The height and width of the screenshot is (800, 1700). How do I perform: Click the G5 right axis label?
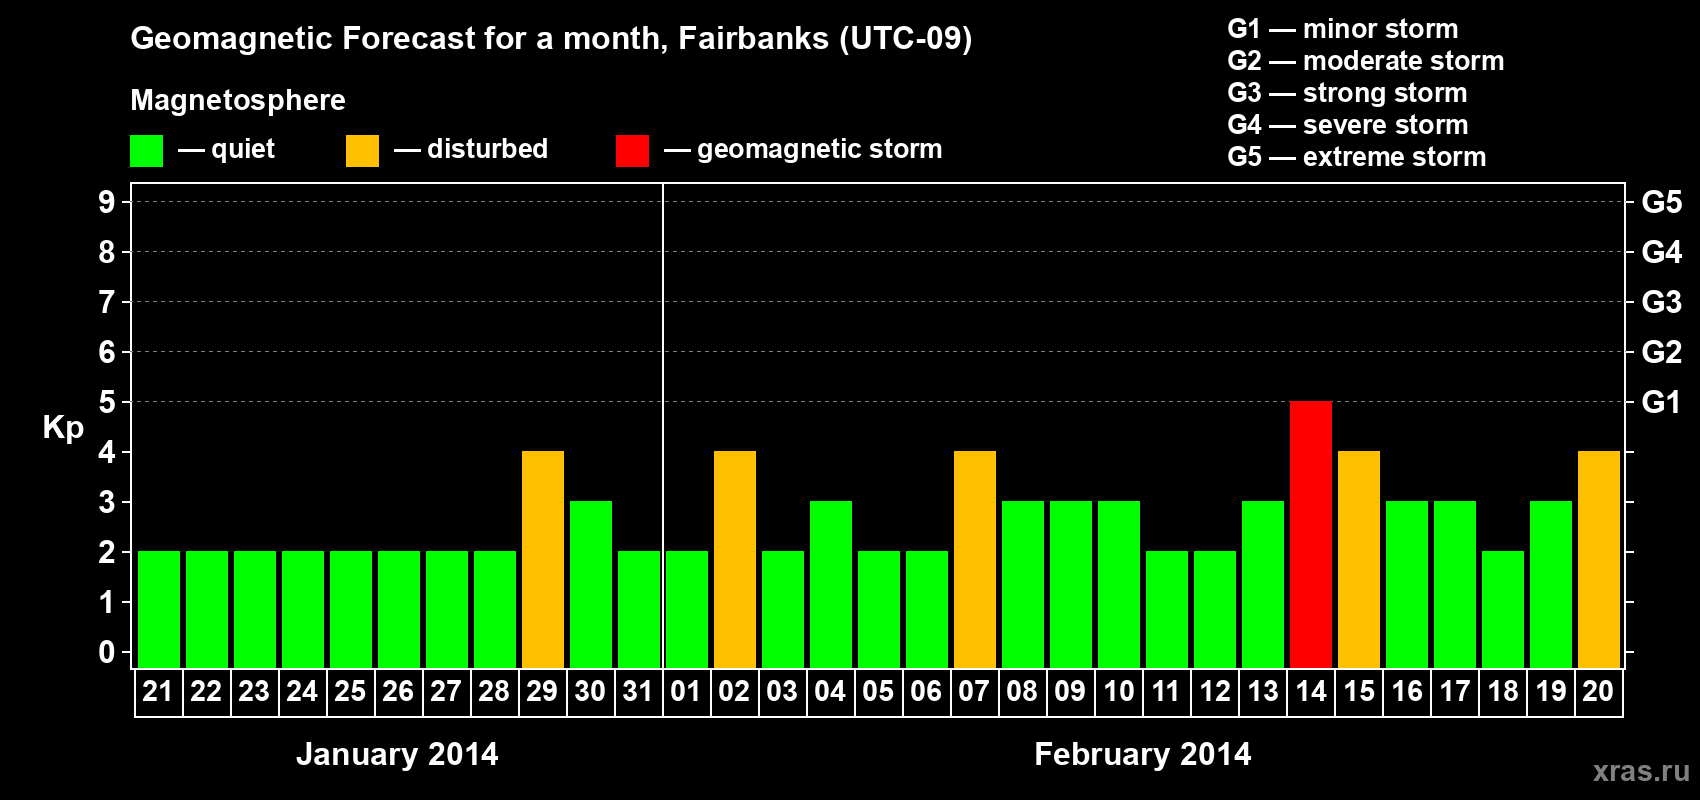[x=1662, y=202]
